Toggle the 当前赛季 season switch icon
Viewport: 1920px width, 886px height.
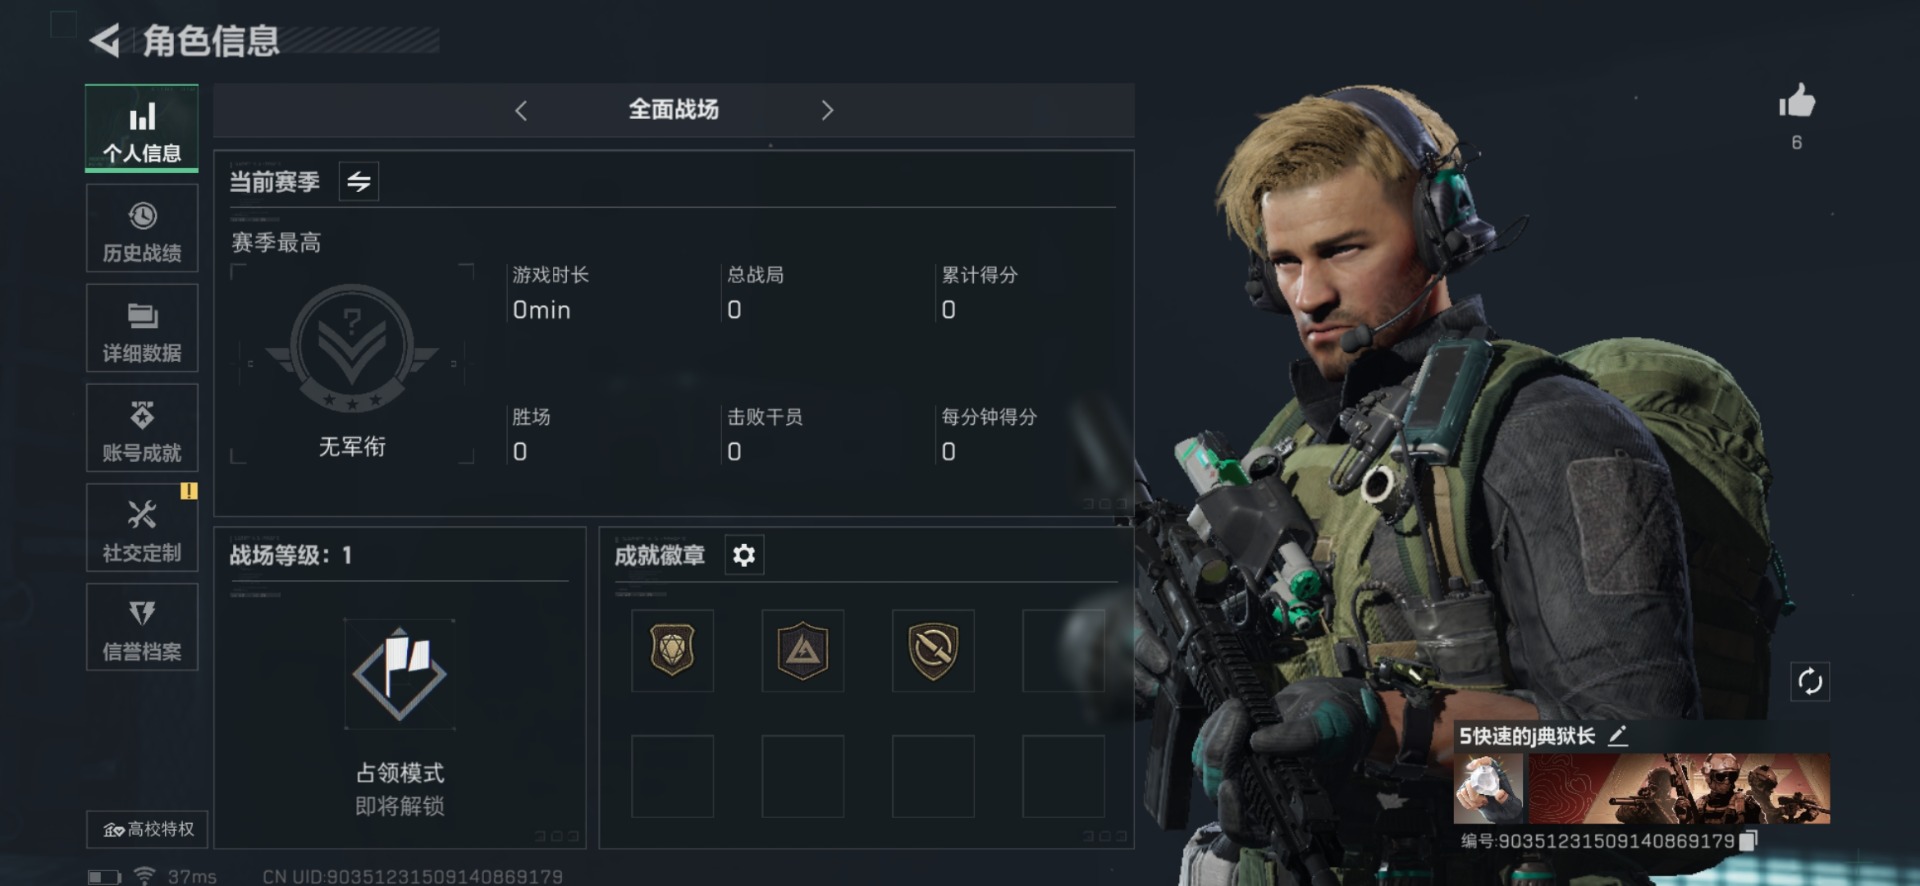coord(359,181)
